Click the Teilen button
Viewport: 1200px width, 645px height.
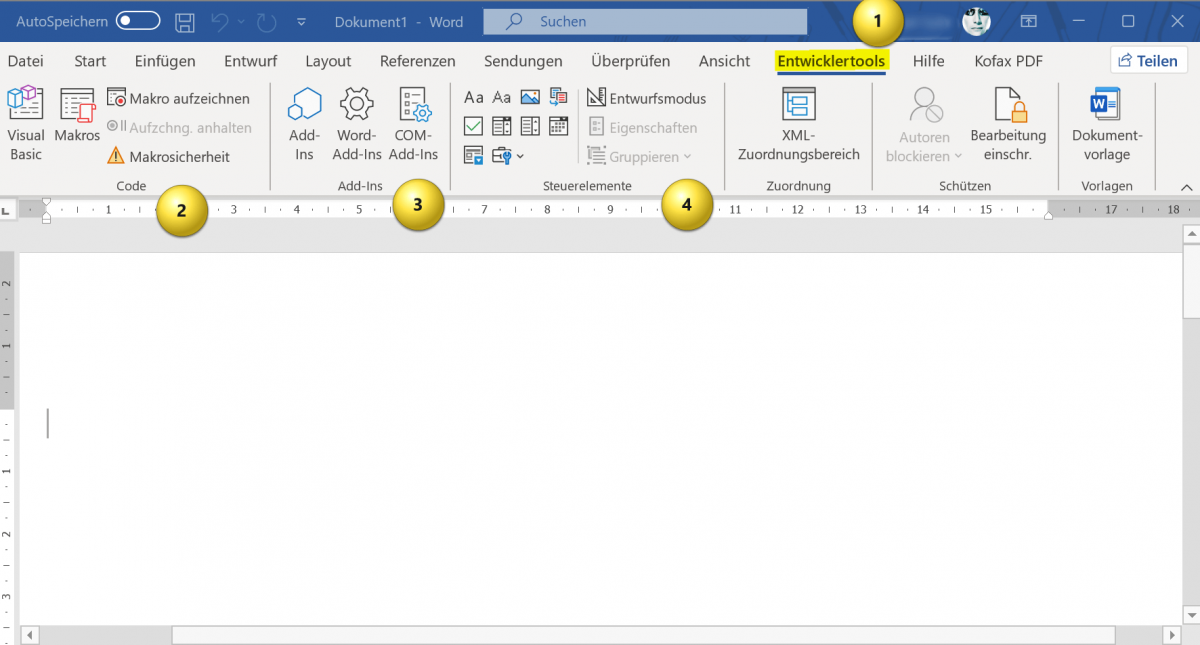1148,60
